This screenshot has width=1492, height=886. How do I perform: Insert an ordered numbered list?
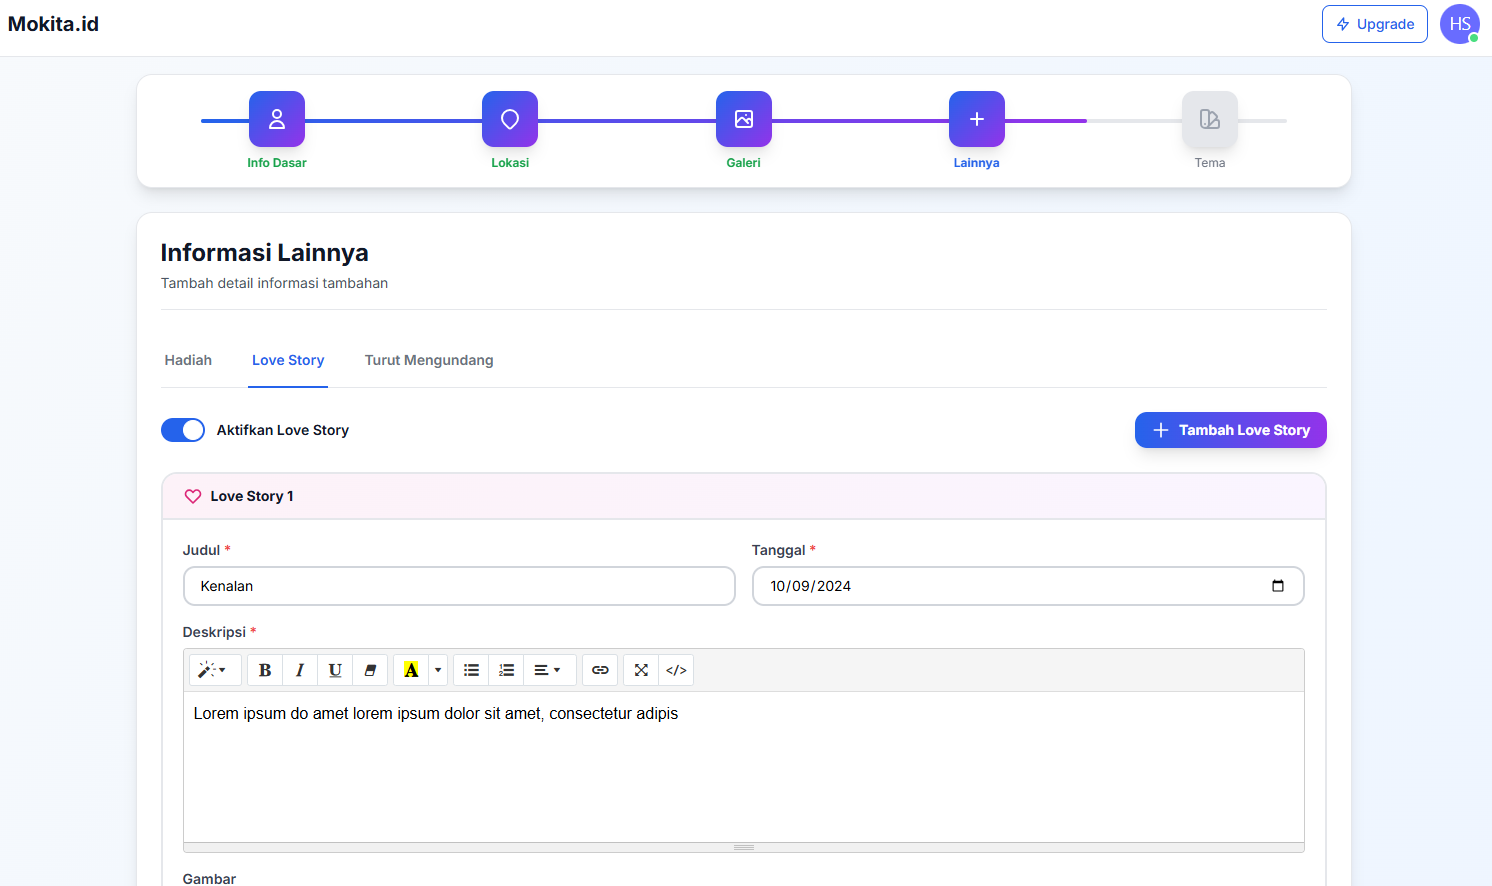(507, 670)
